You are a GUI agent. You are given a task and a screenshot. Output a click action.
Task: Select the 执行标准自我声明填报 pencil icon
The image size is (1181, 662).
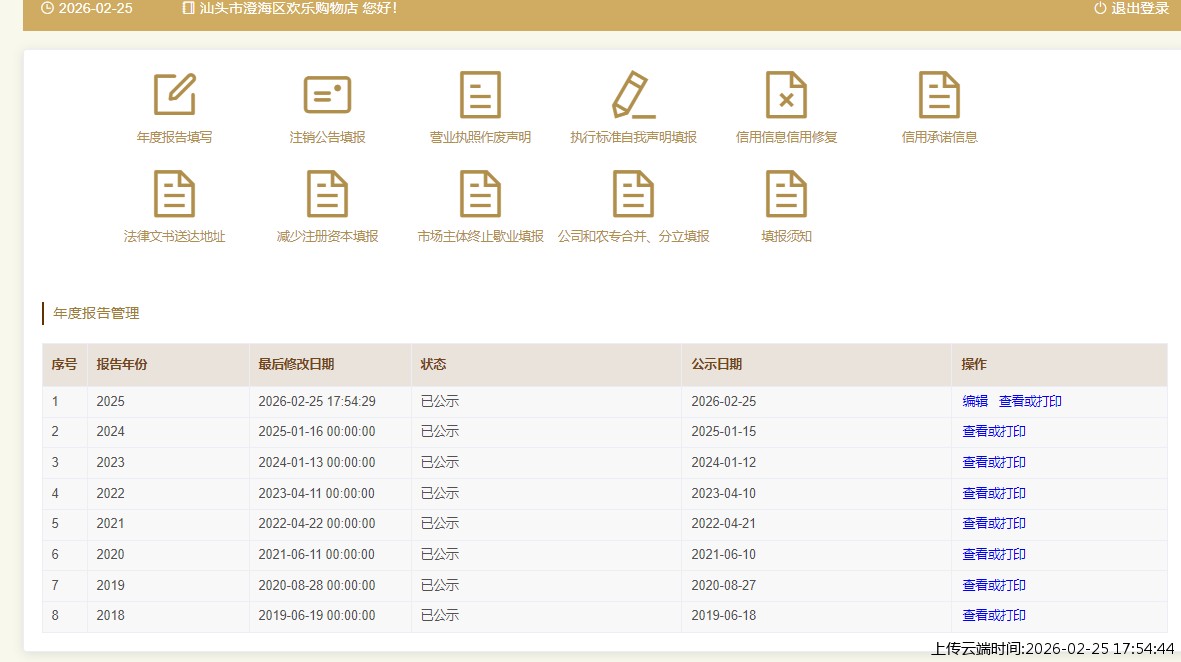click(633, 95)
